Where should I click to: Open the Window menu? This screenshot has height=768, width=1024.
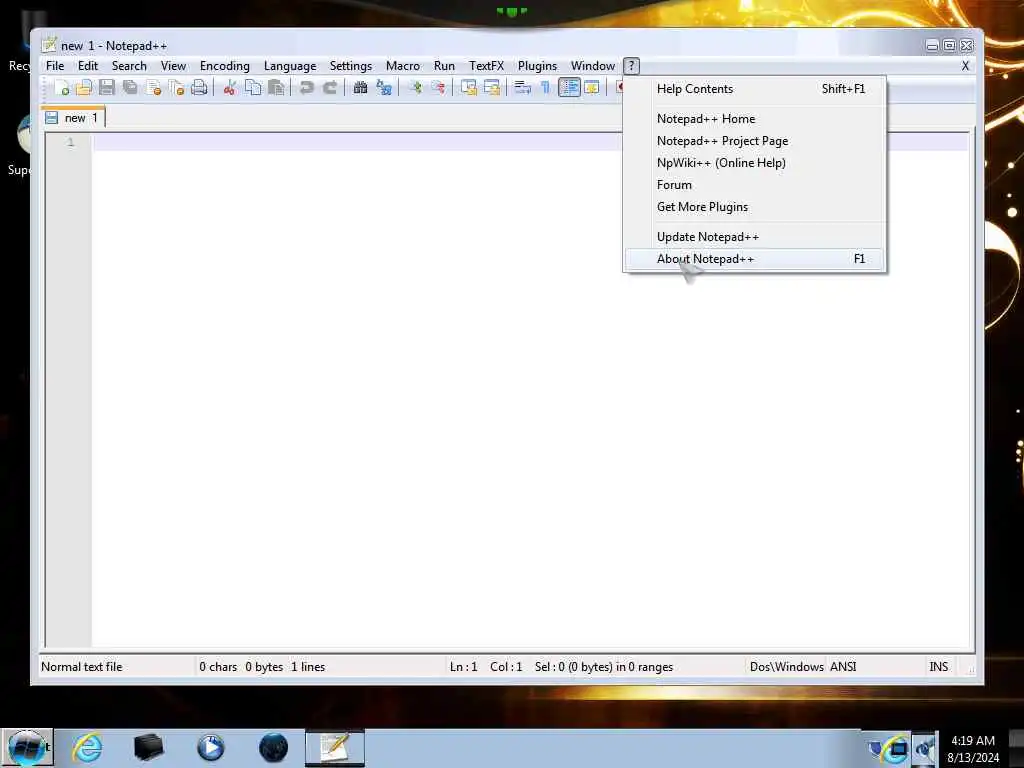tap(593, 66)
